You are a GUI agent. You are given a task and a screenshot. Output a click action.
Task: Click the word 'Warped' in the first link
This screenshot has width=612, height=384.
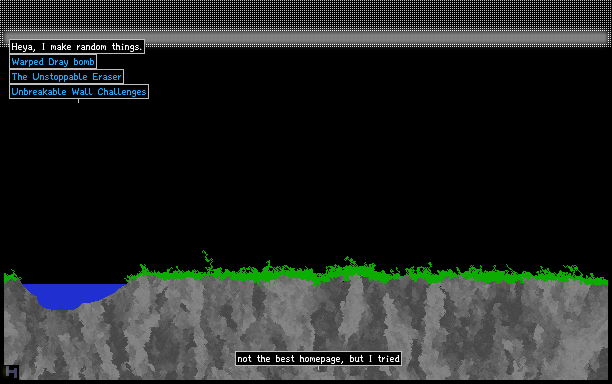[28, 62]
